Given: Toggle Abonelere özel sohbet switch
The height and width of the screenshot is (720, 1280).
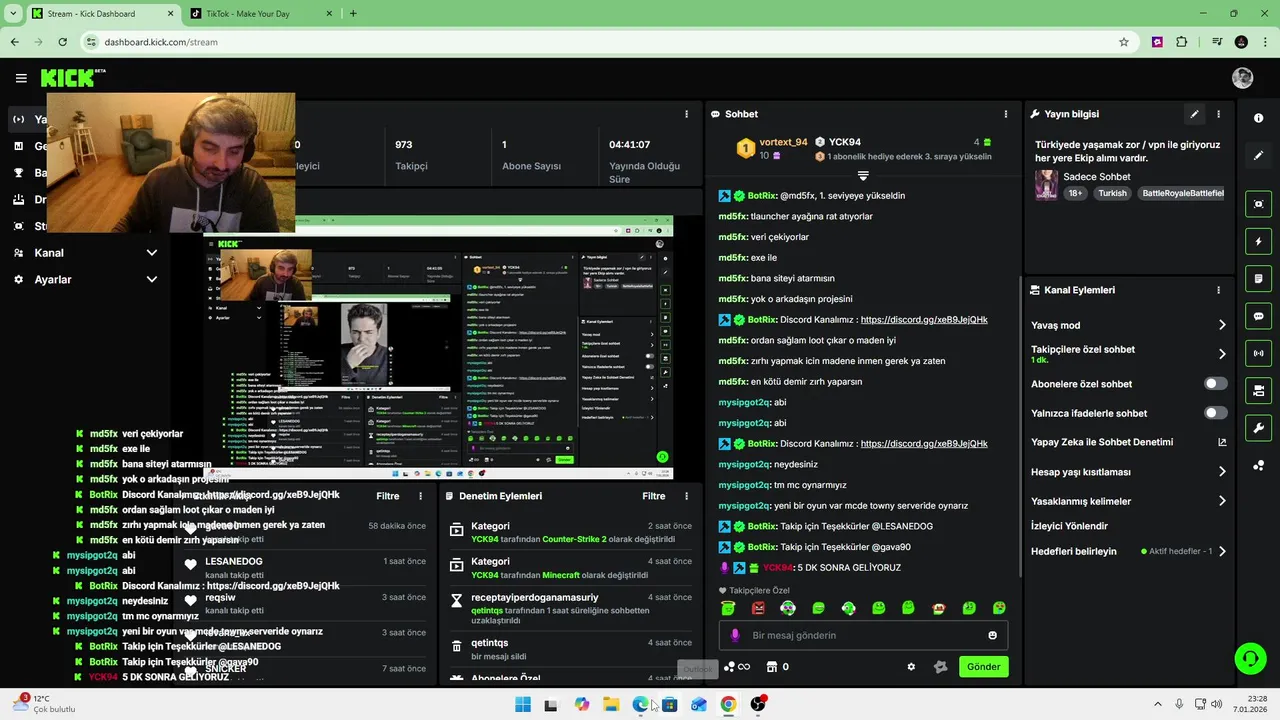Looking at the screenshot, I should click(1216, 384).
